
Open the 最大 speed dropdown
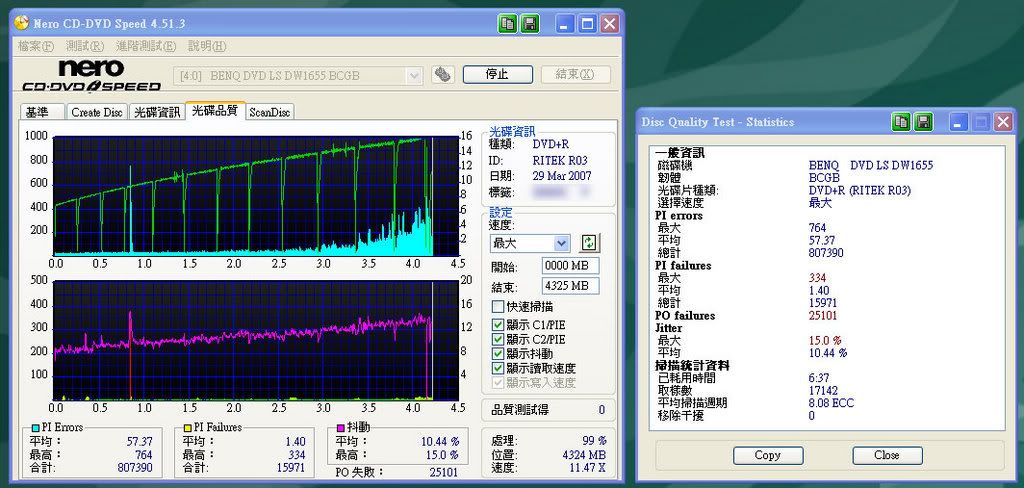[561, 243]
